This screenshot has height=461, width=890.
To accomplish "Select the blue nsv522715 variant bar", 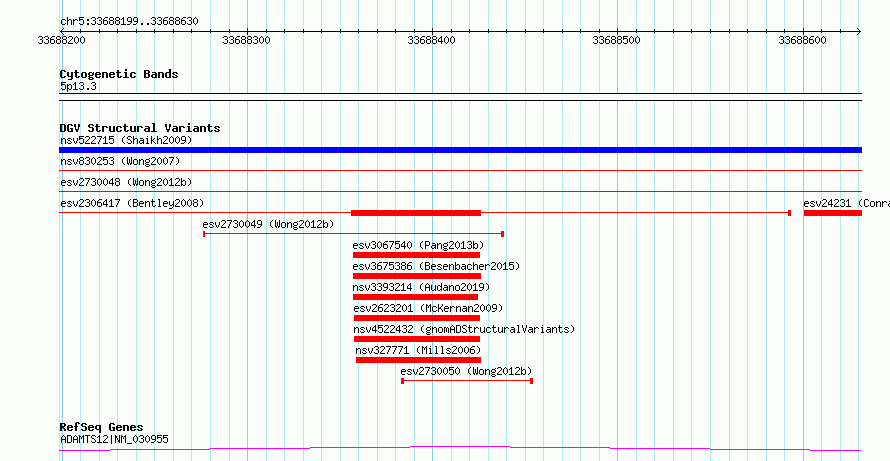I will point(460,150).
